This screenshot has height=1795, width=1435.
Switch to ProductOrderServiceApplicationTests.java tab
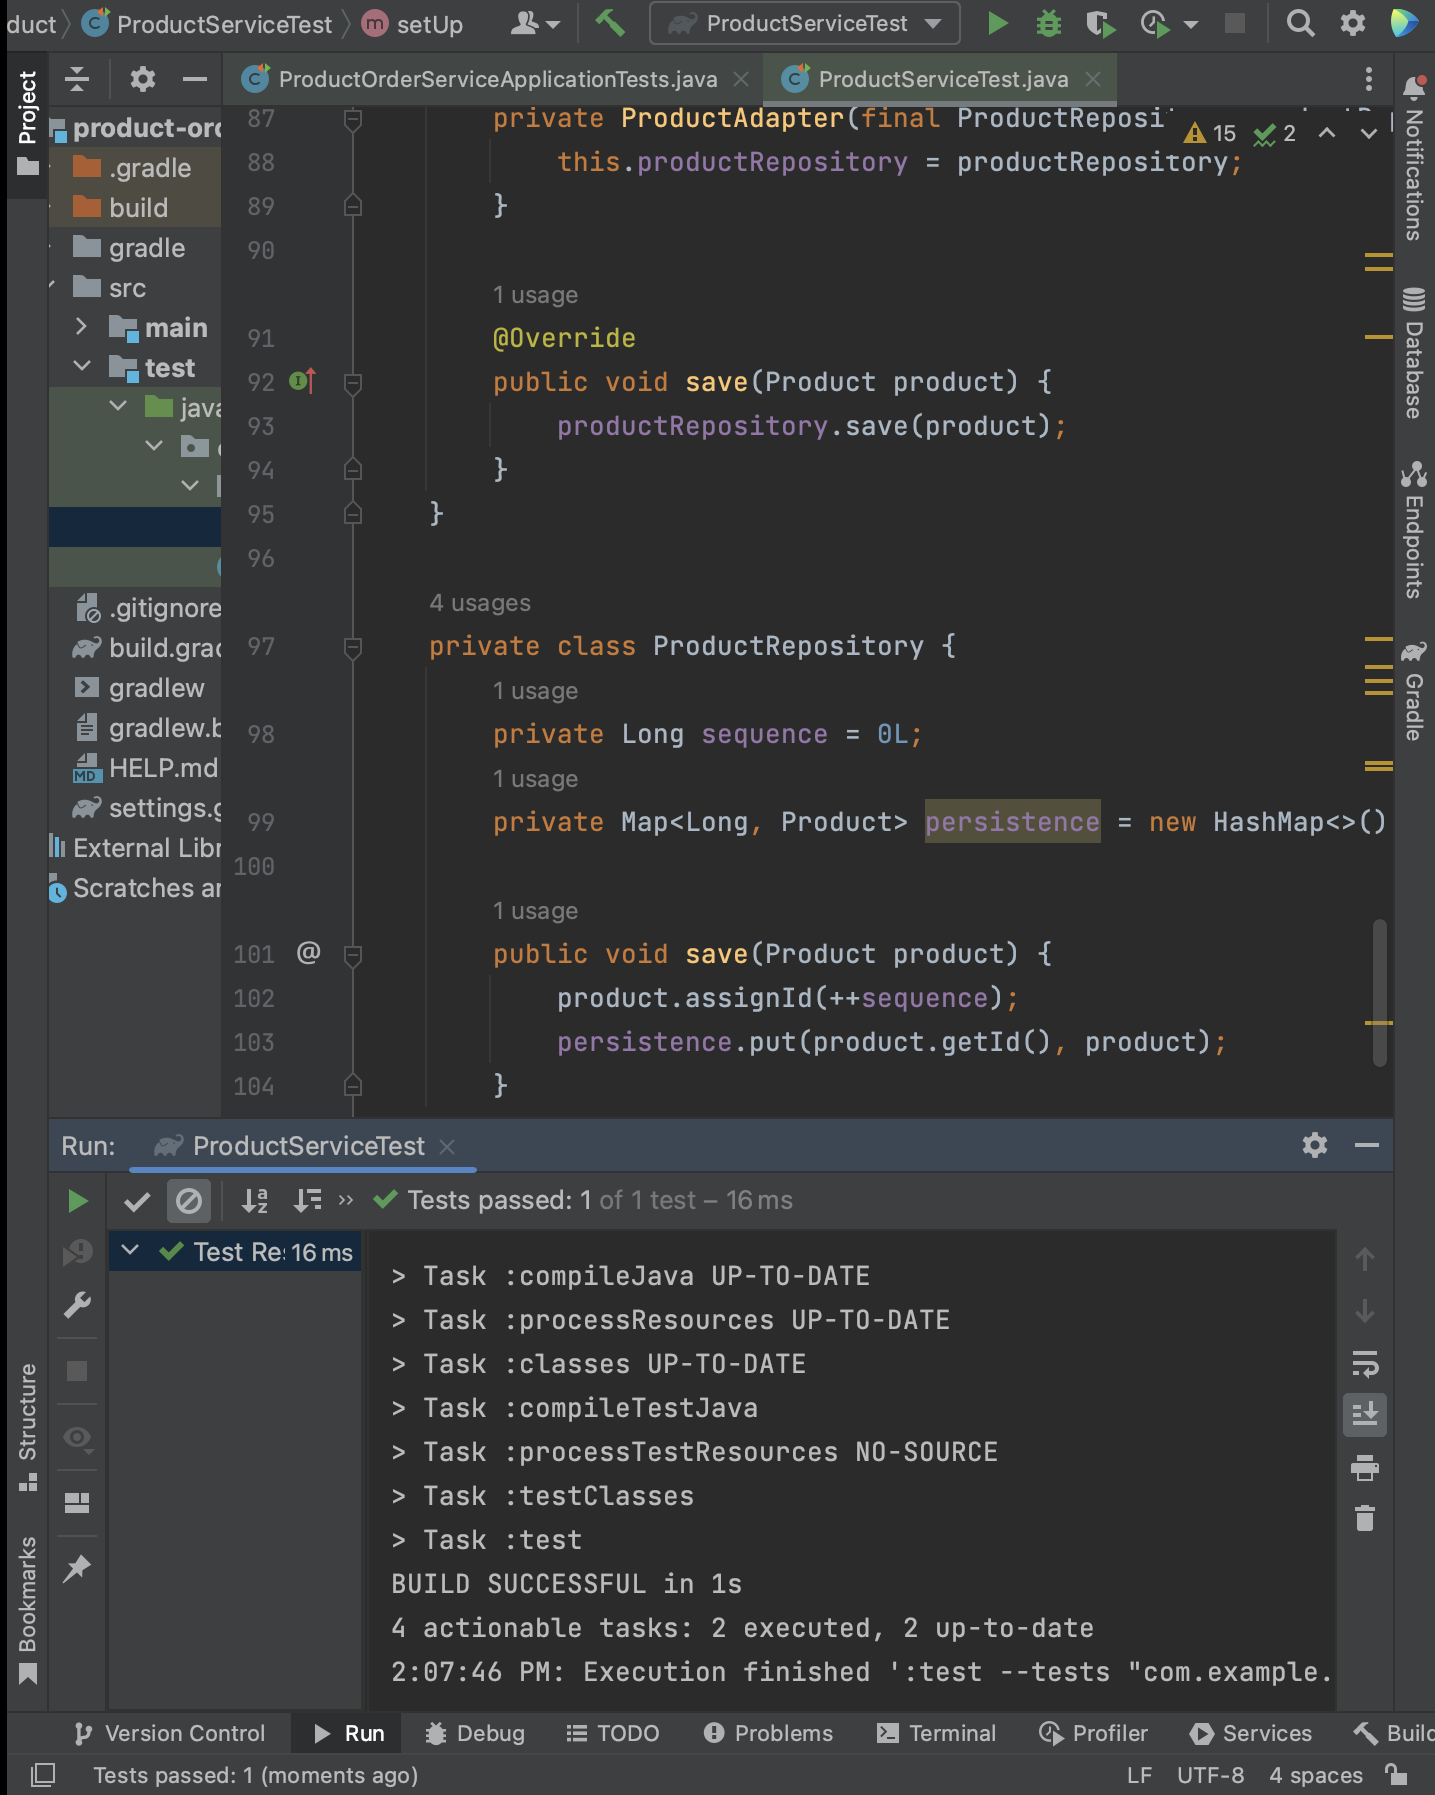pos(497,79)
